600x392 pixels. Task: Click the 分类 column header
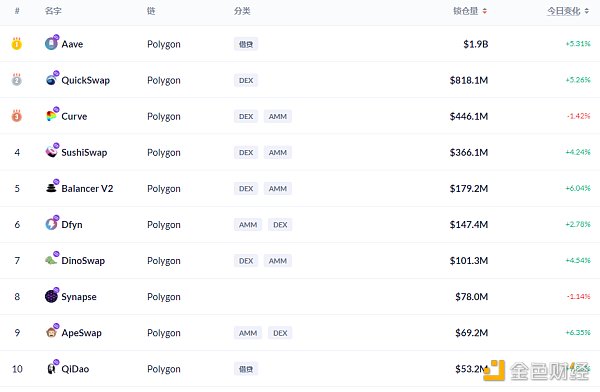point(242,11)
